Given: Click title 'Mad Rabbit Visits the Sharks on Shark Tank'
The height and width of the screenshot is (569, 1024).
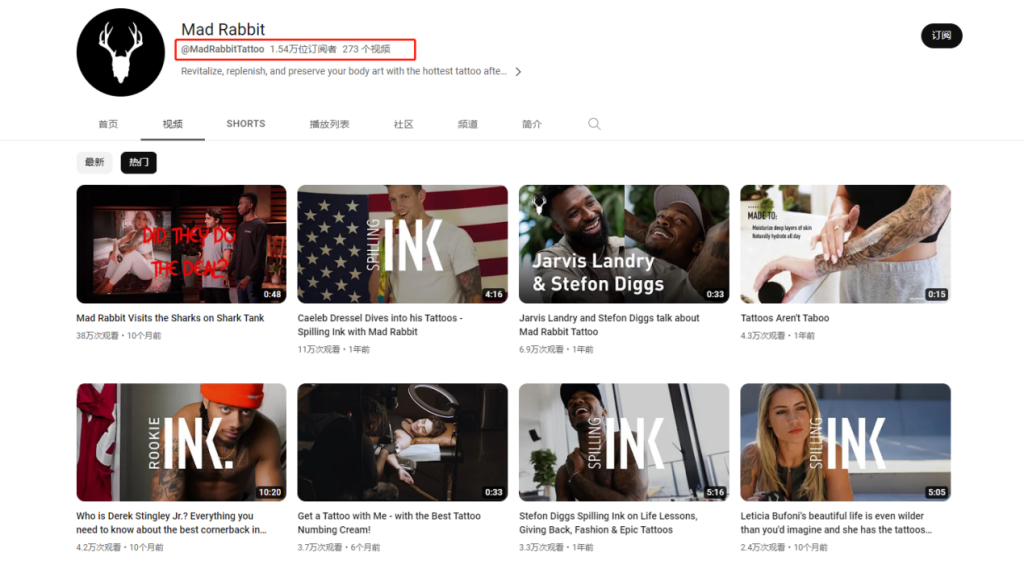Looking at the screenshot, I should click(x=170, y=318).
